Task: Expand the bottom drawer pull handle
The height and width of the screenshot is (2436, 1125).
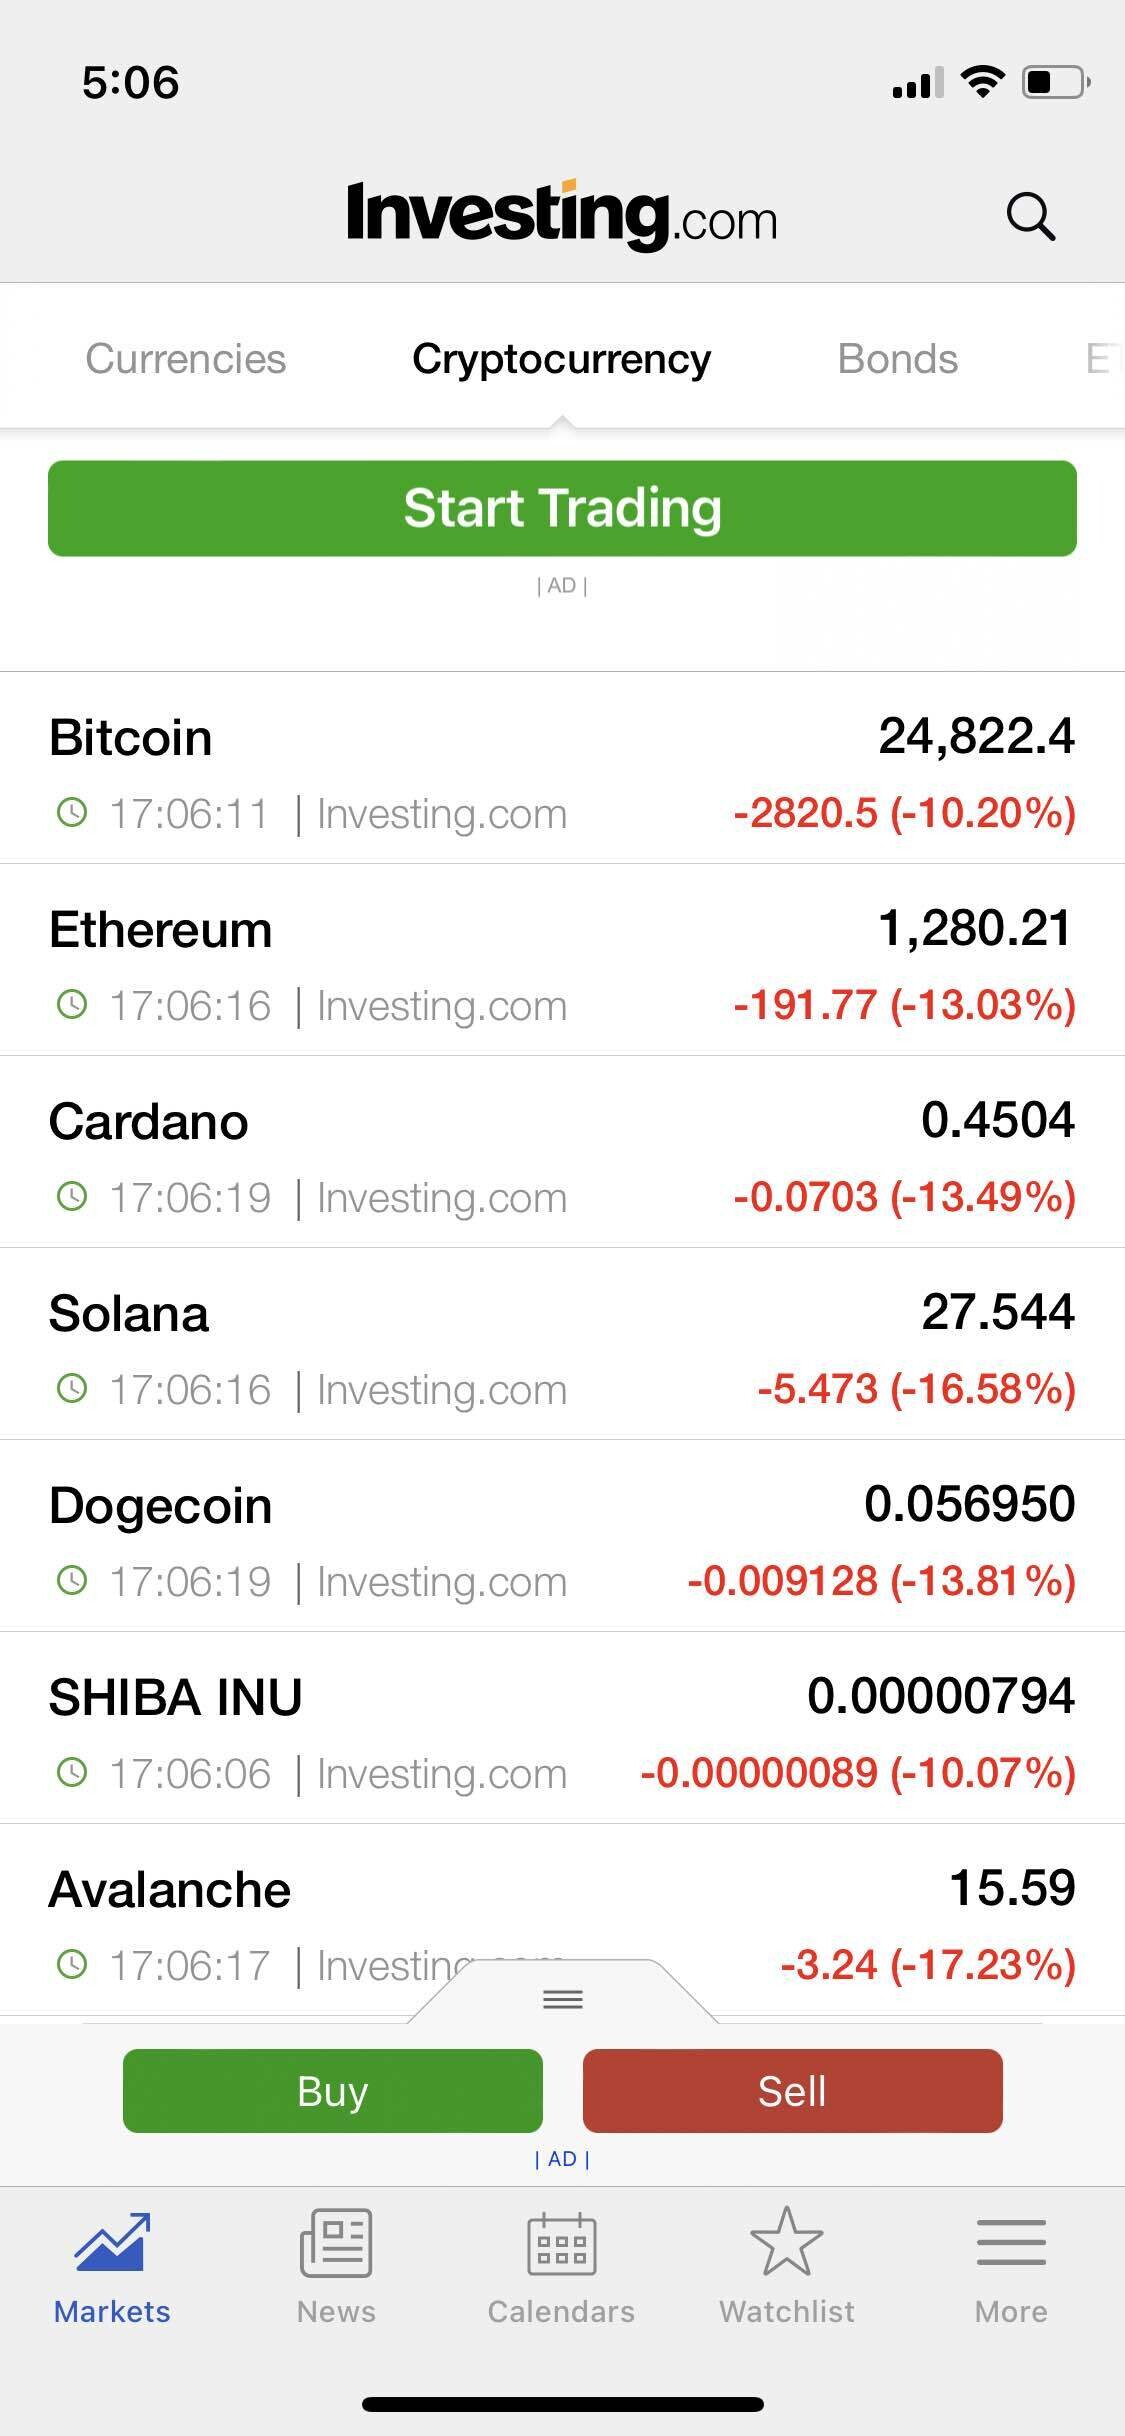Action: (x=562, y=1998)
